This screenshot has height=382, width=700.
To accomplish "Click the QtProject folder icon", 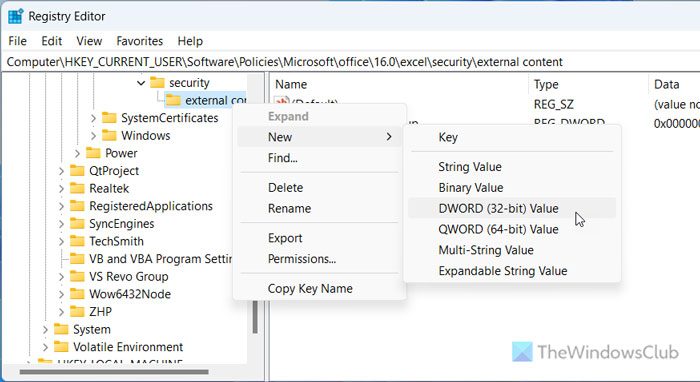I will tap(77, 170).
